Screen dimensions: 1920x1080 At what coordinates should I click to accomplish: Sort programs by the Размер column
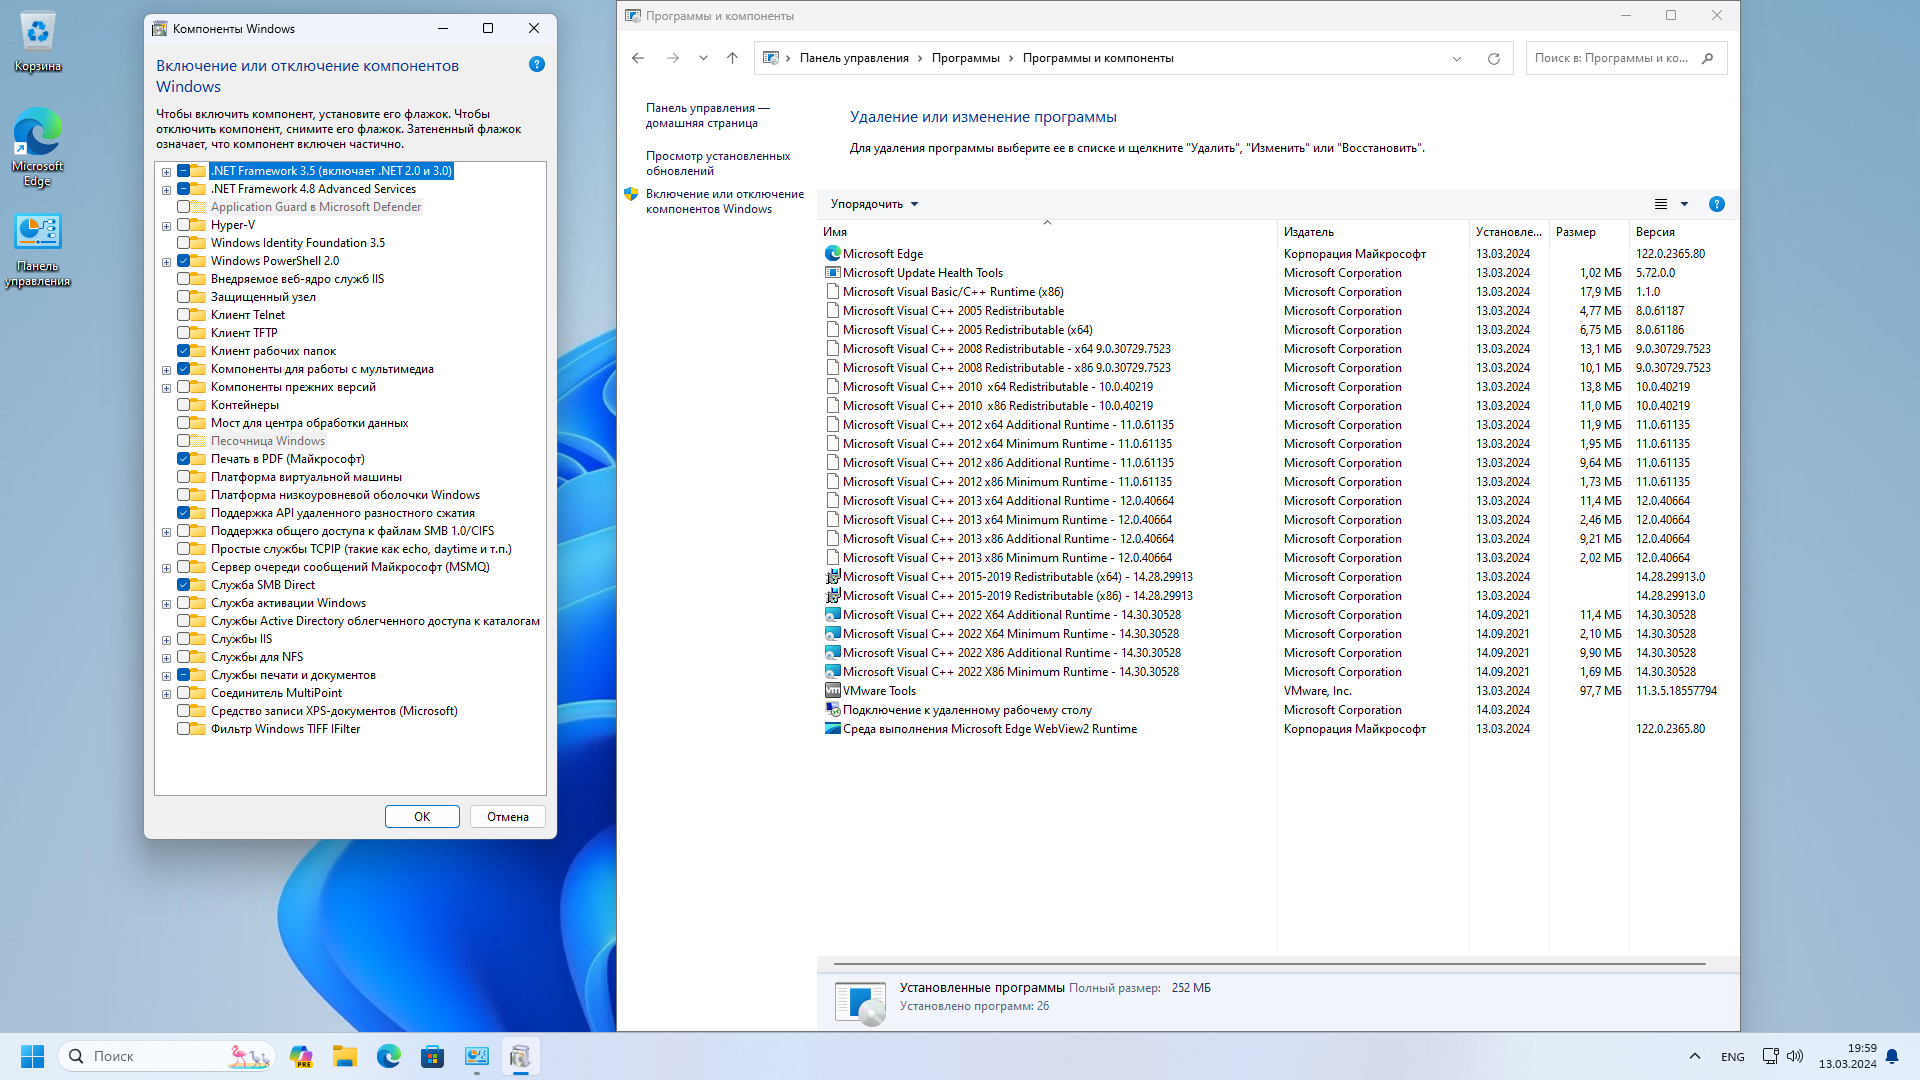pos(1589,232)
